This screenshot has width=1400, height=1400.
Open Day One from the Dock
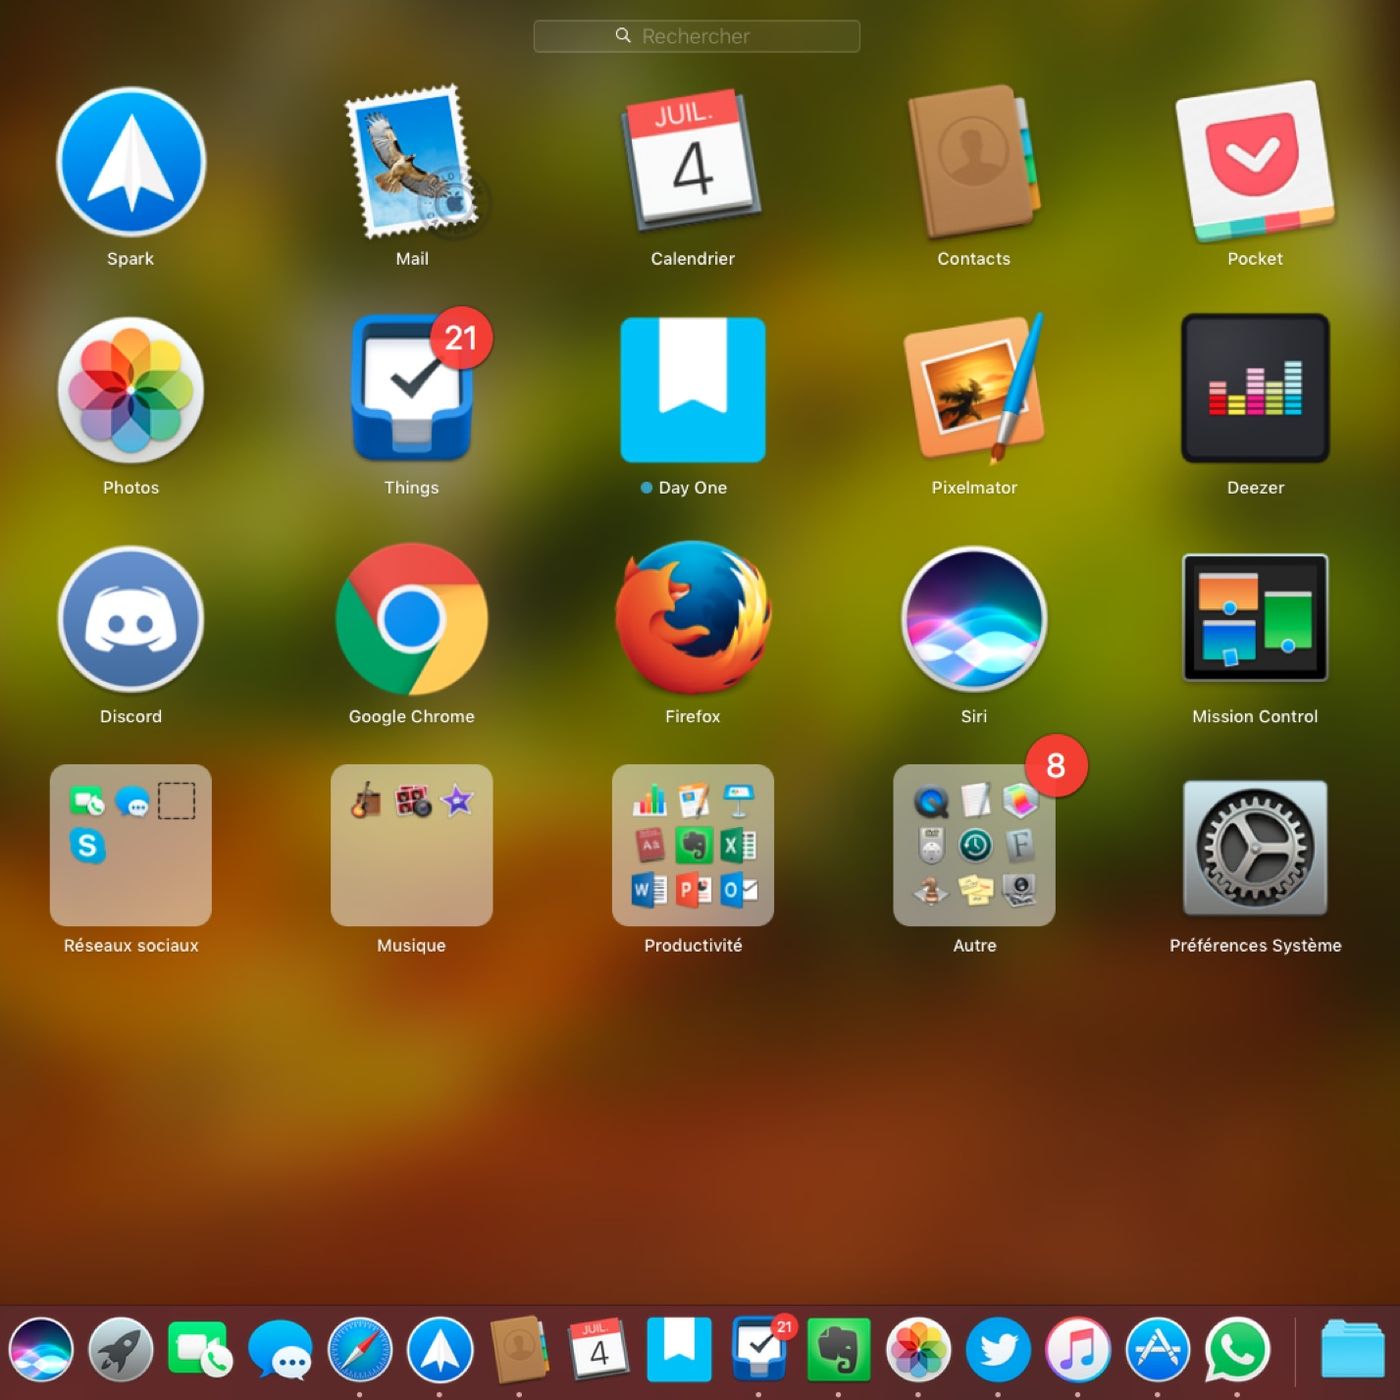679,1349
